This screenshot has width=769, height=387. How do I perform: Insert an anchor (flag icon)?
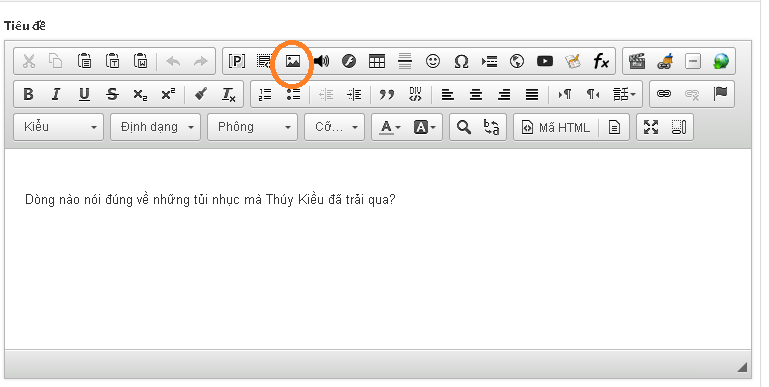coord(720,94)
